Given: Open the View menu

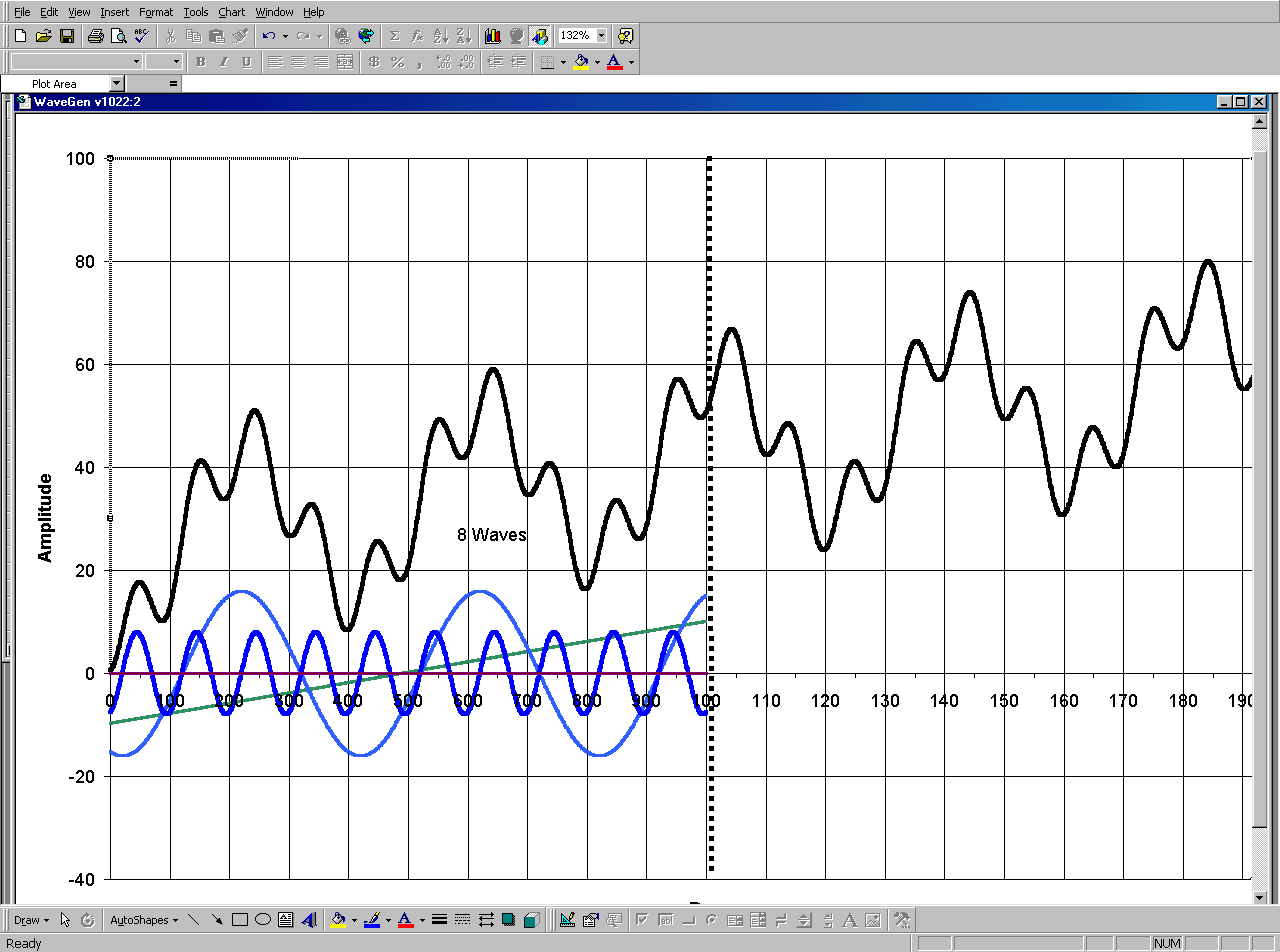Looking at the screenshot, I should pyautogui.click(x=79, y=12).
